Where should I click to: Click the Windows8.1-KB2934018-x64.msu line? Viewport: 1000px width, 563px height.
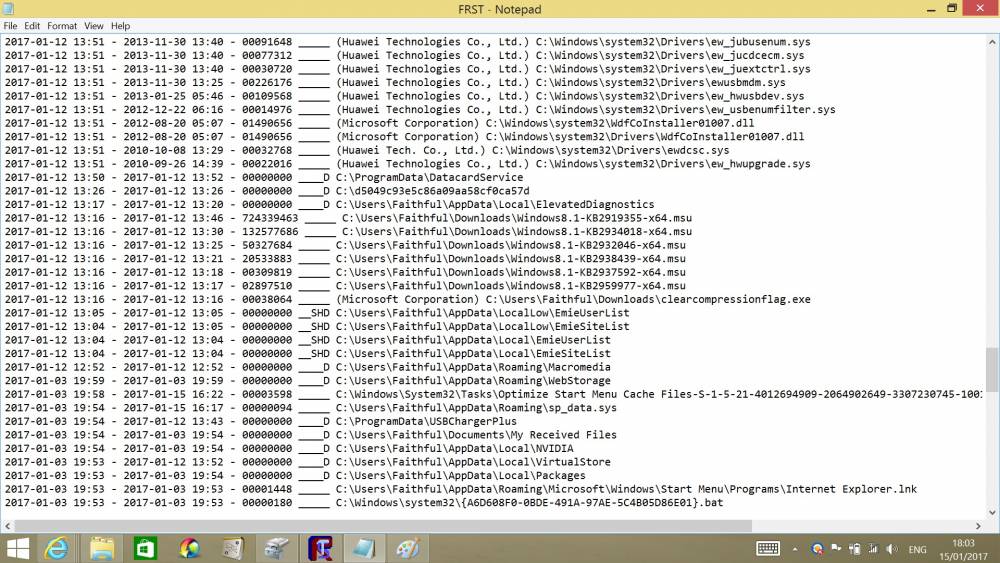[x=348, y=231]
